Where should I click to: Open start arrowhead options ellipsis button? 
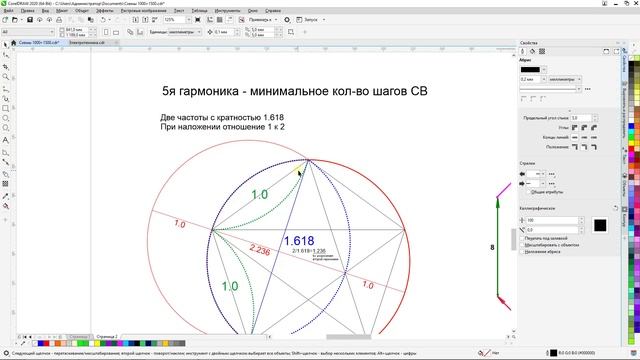(x=552, y=174)
